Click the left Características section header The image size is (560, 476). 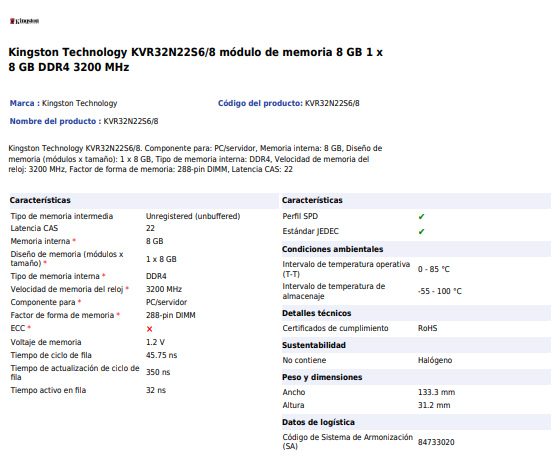point(144,200)
